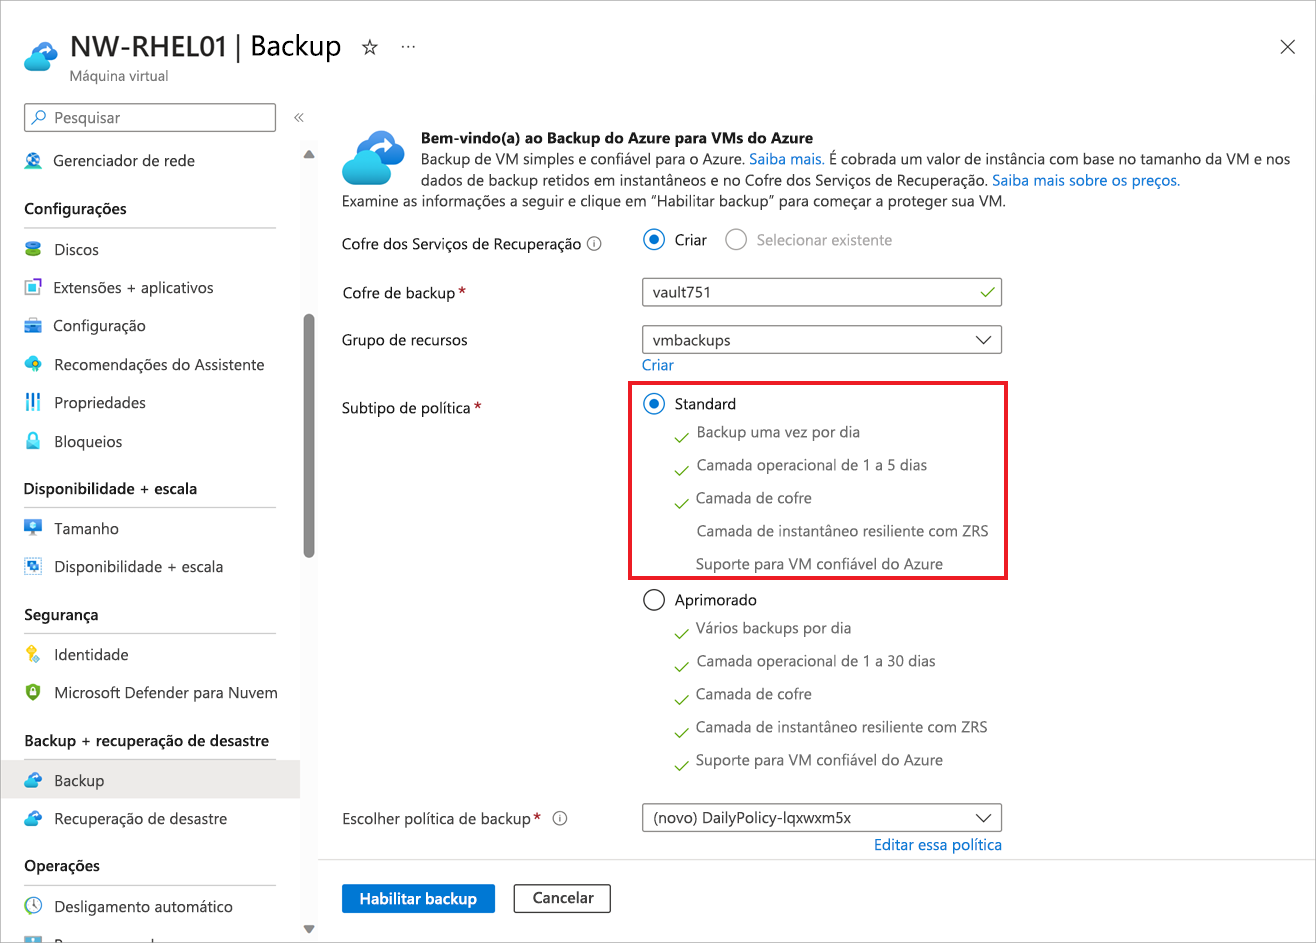1316x943 pixels.
Task: Collapse the sidebar with double chevron
Action: tap(298, 118)
